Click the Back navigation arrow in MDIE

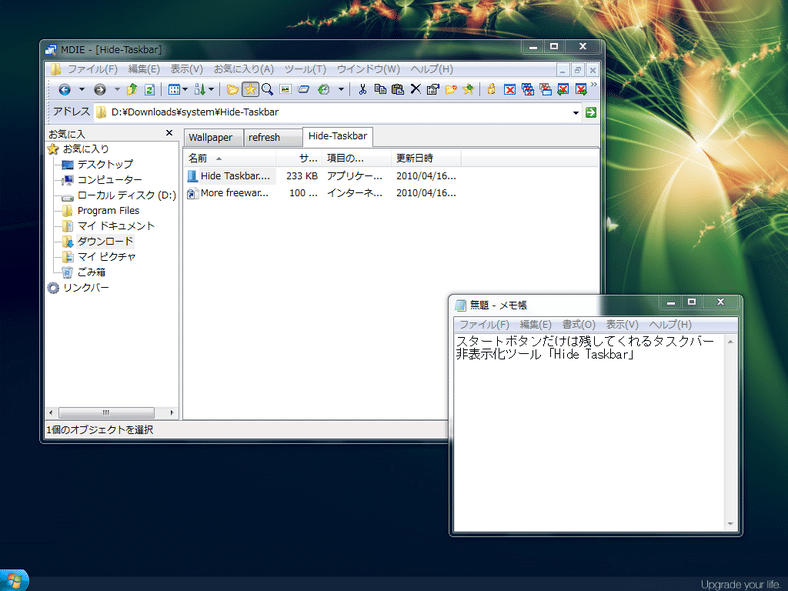[x=64, y=89]
